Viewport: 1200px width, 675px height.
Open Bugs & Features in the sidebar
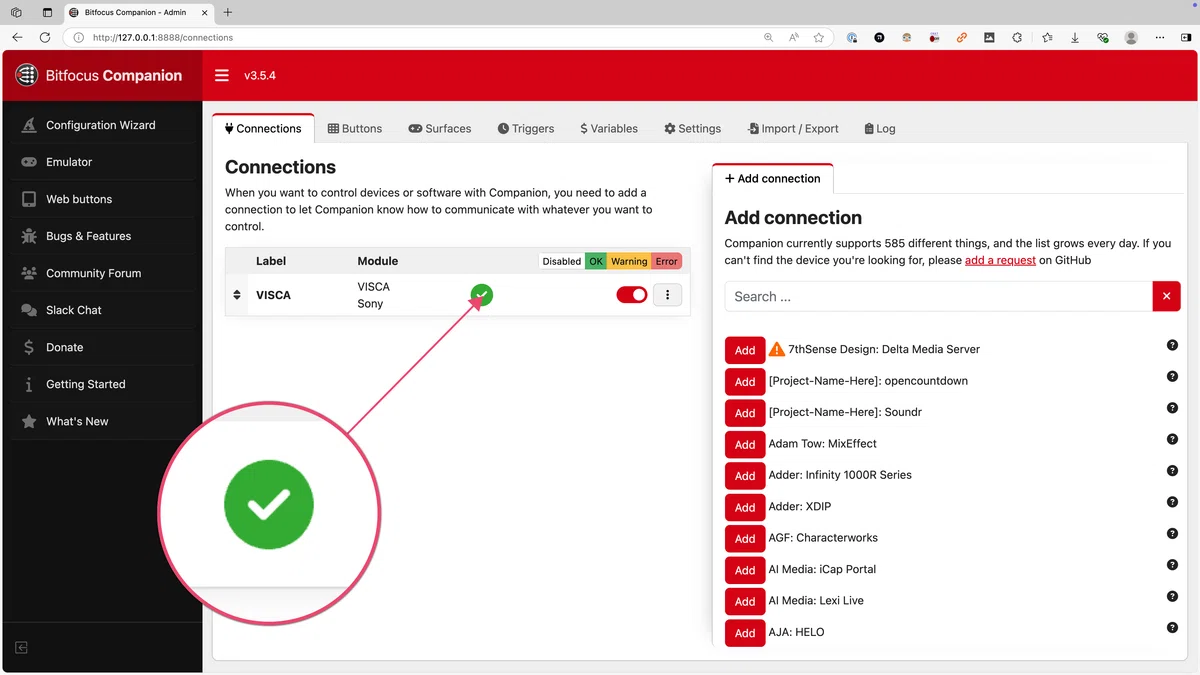[x=101, y=236]
